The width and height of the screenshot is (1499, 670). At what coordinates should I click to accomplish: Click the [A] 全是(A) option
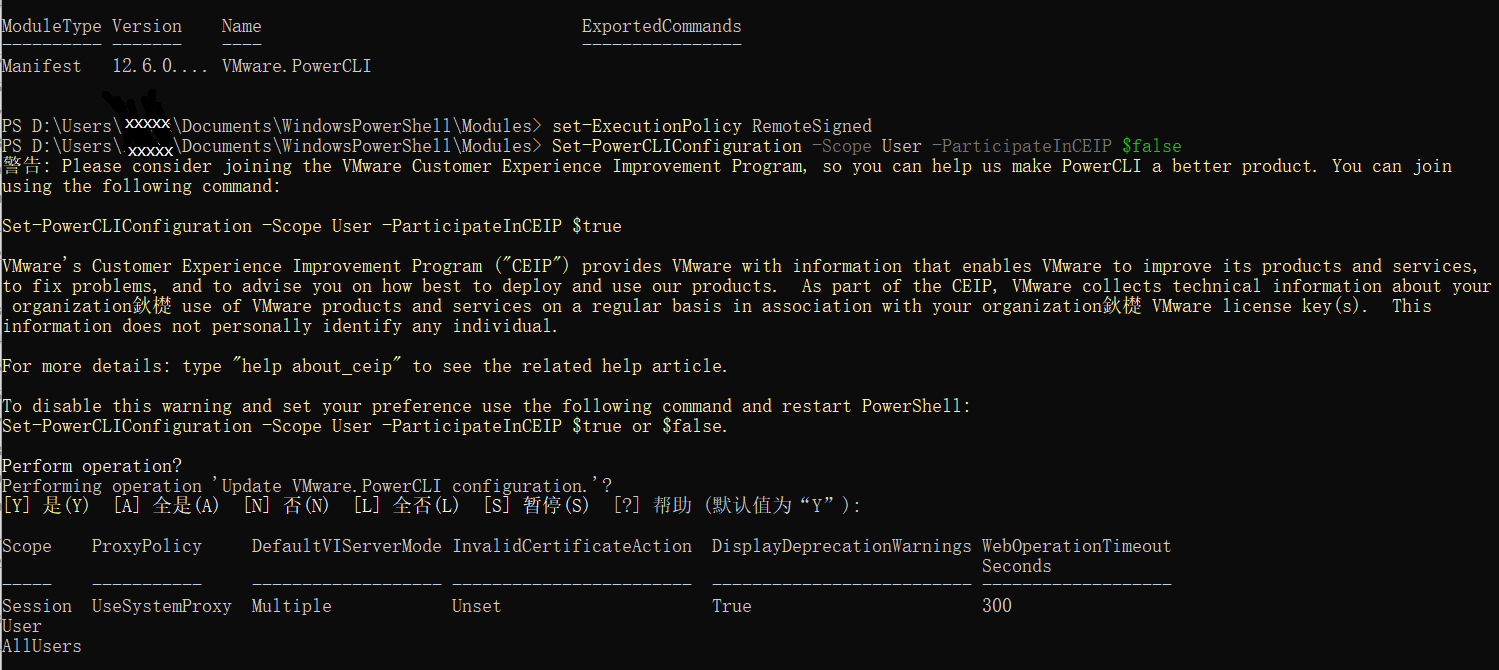[165, 506]
